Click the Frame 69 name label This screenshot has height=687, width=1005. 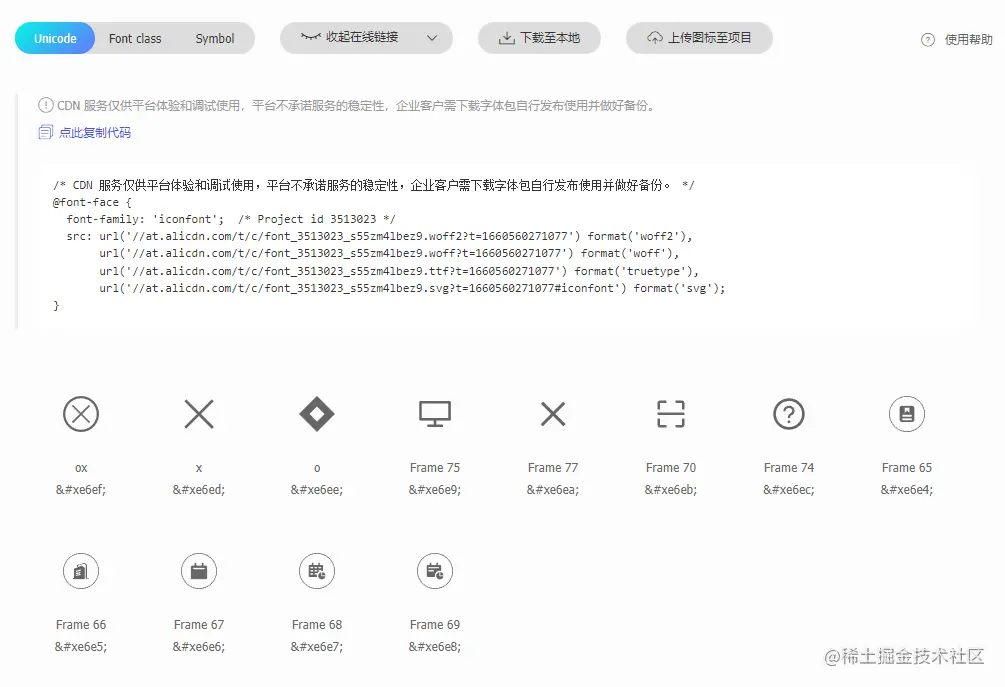tap(435, 625)
